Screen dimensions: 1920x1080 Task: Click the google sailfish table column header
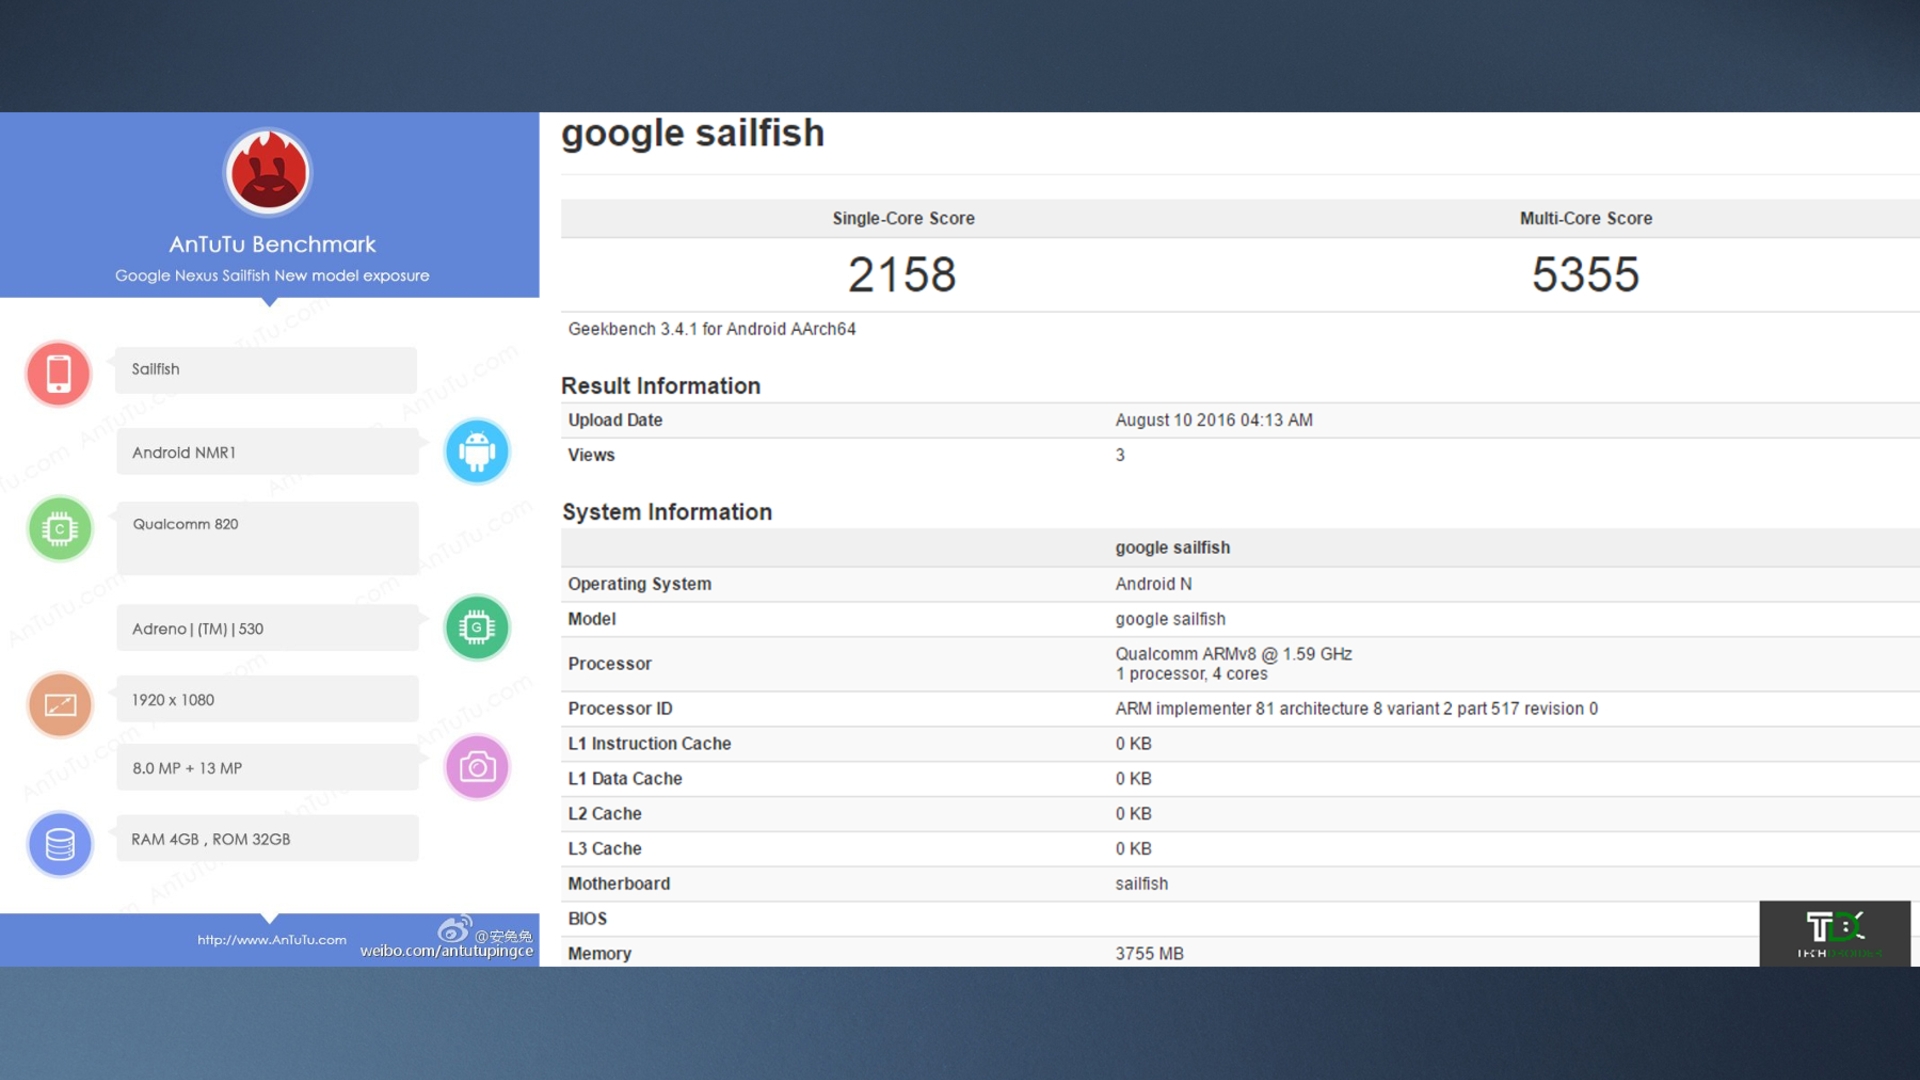click(x=1173, y=548)
